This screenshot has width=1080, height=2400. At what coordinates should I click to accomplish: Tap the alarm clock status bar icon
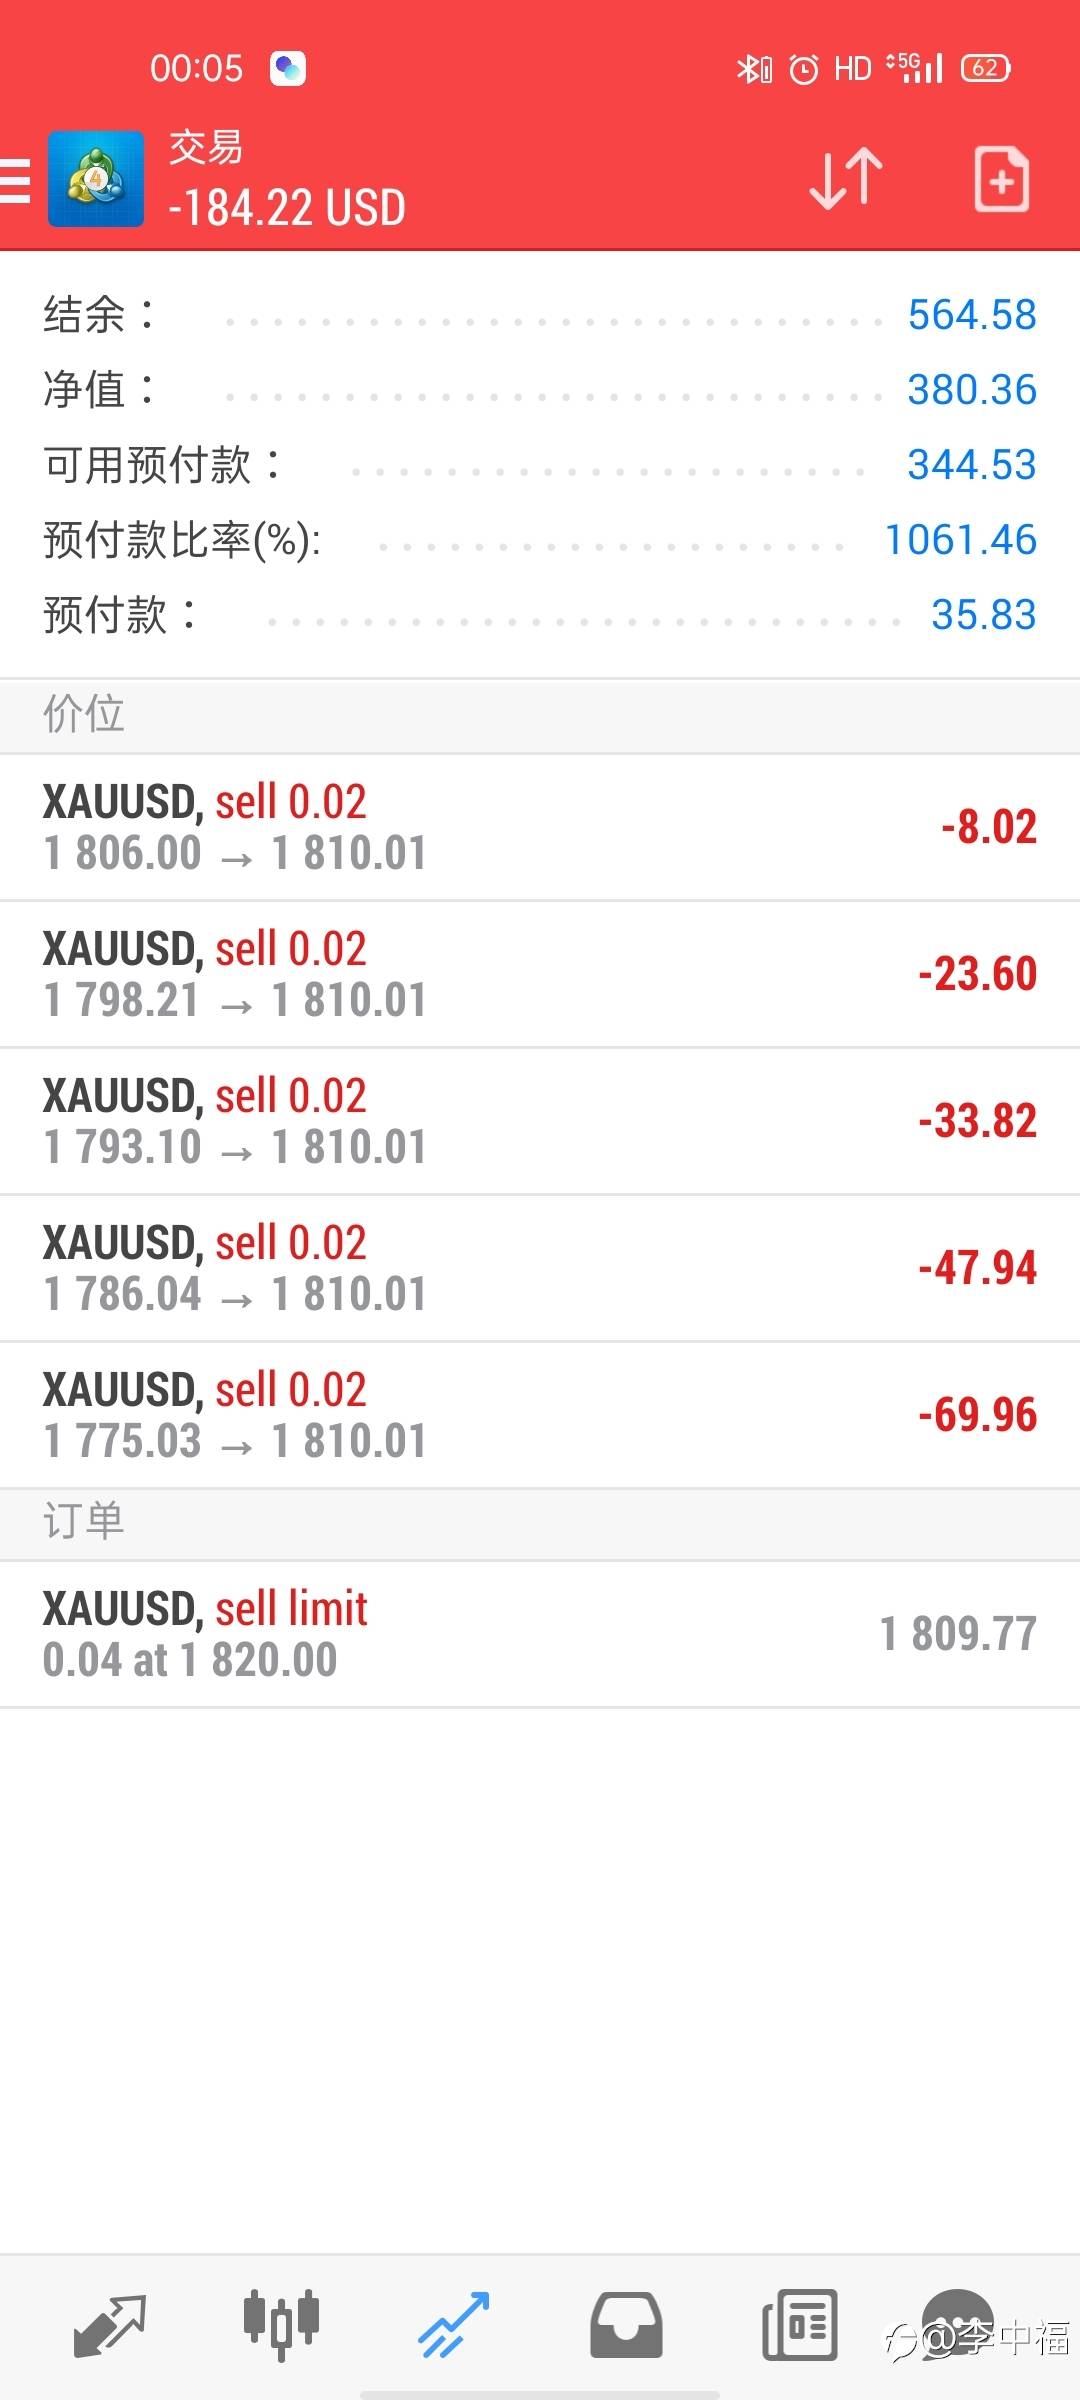click(804, 69)
